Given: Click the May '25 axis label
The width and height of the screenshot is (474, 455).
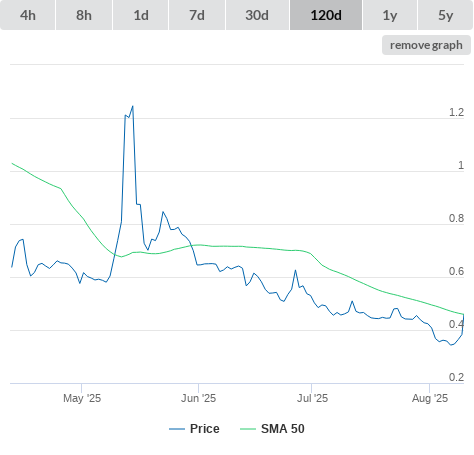Looking at the screenshot, I should (82, 398).
